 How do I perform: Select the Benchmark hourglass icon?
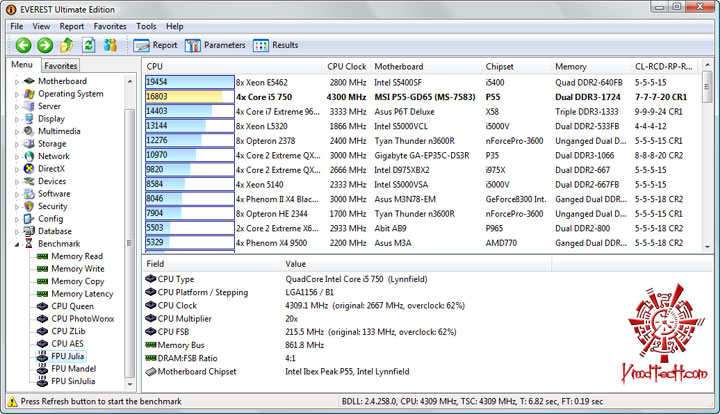point(29,243)
